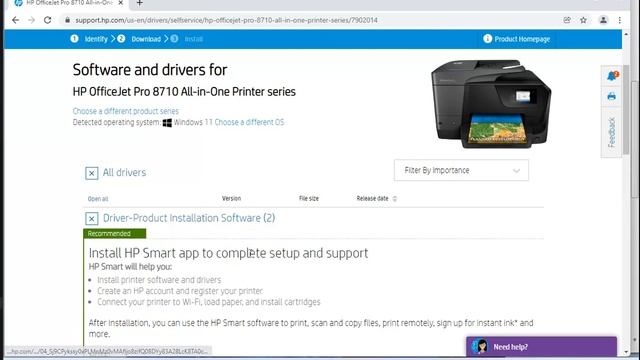Open the Feedback side tab
Image resolution: width=640 pixels, height=360 pixels.
pyautogui.click(x=611, y=132)
